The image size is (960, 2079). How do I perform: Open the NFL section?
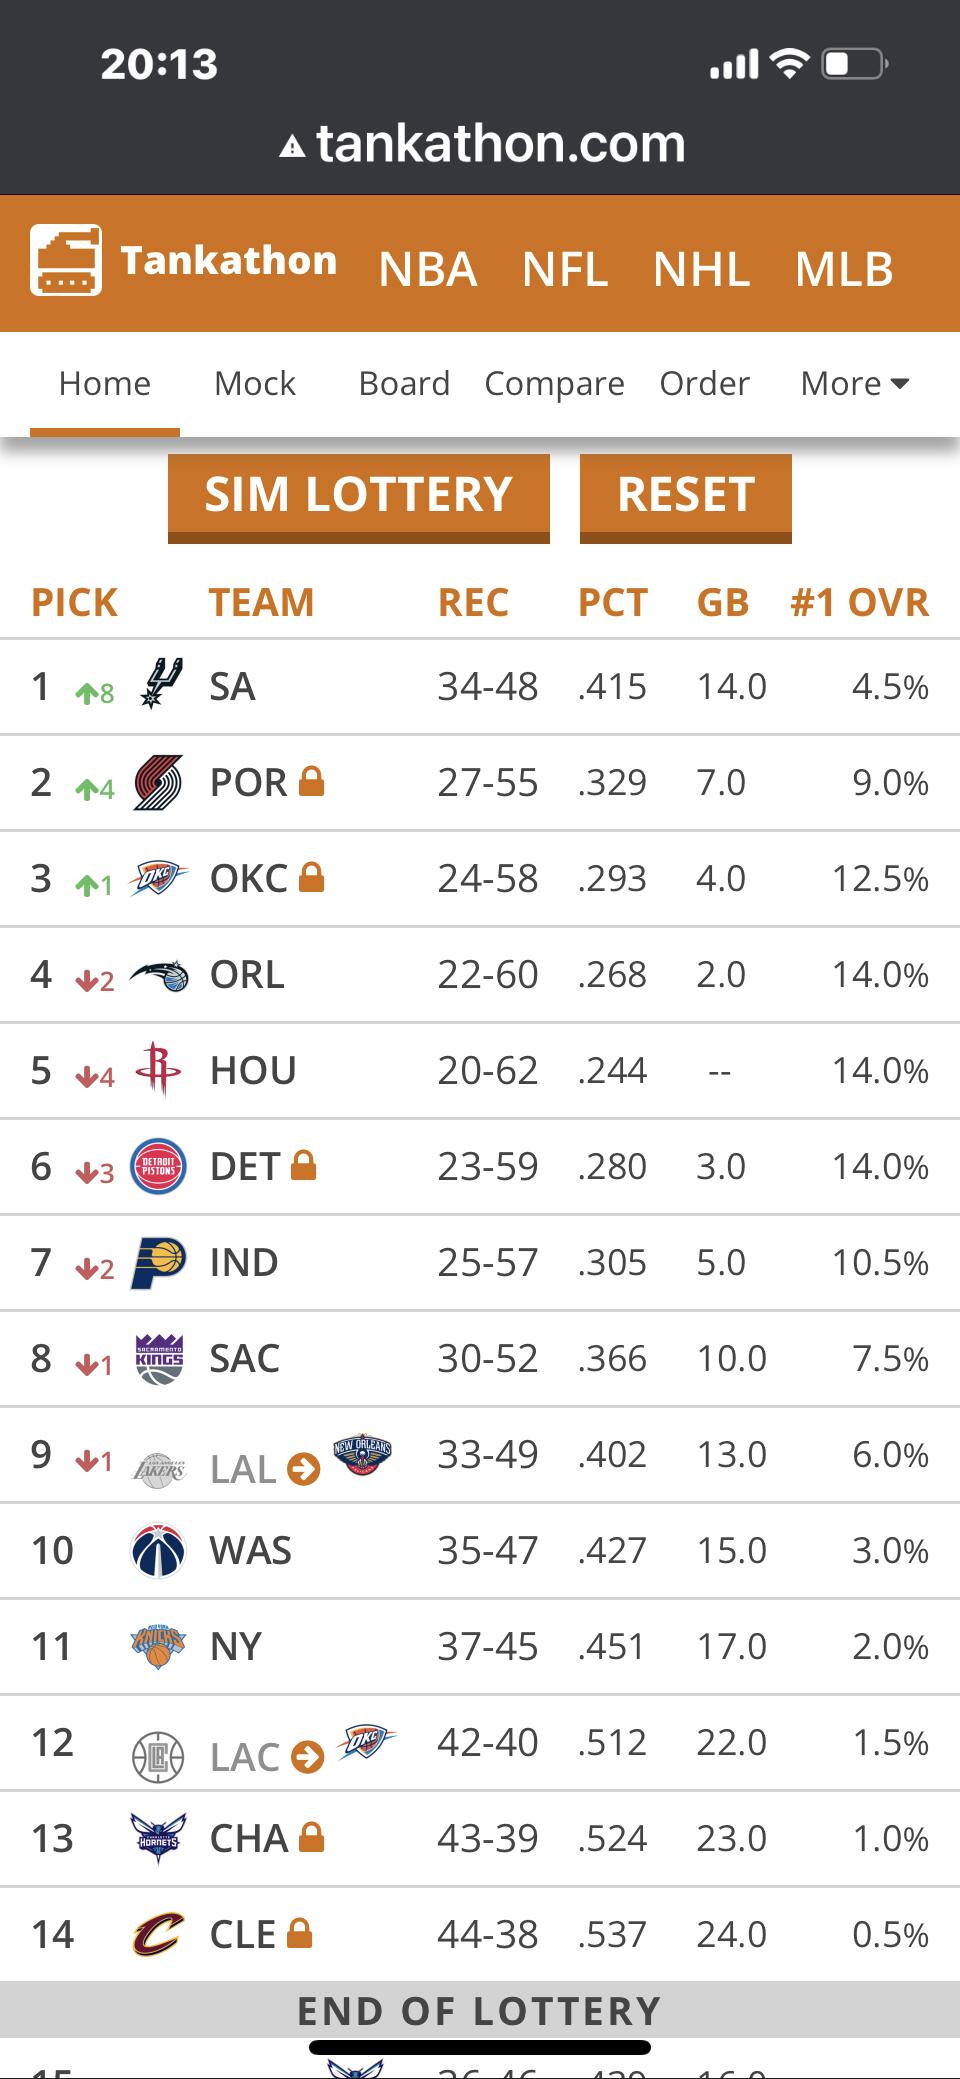click(565, 269)
